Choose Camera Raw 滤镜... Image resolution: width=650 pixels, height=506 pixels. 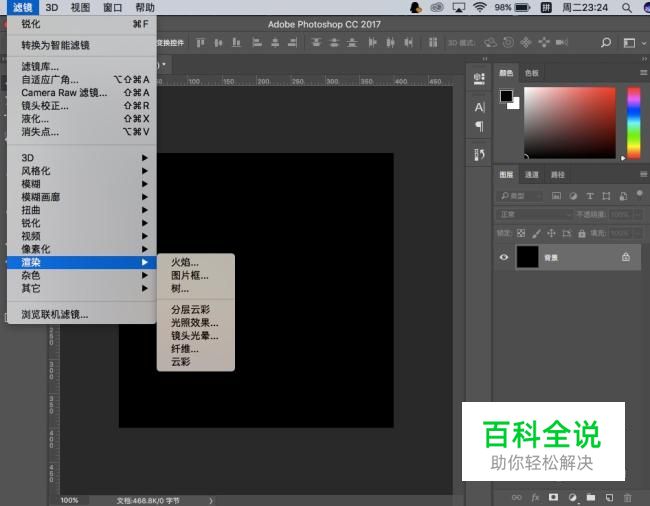[x=82, y=93]
